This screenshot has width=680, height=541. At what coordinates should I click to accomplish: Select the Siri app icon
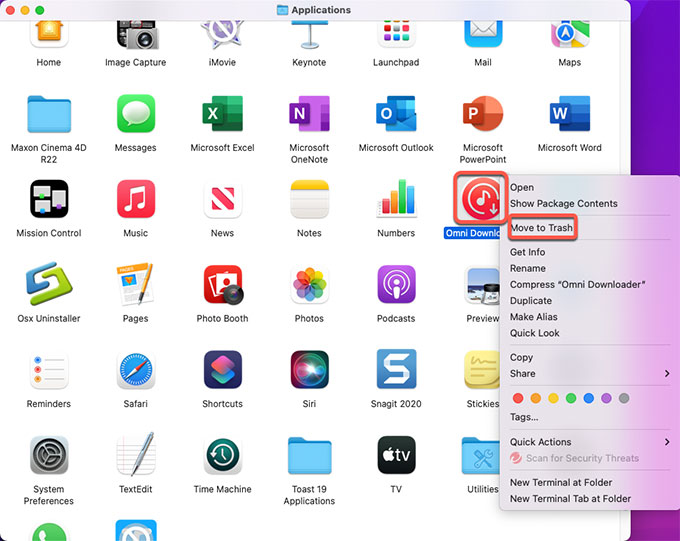[309, 370]
